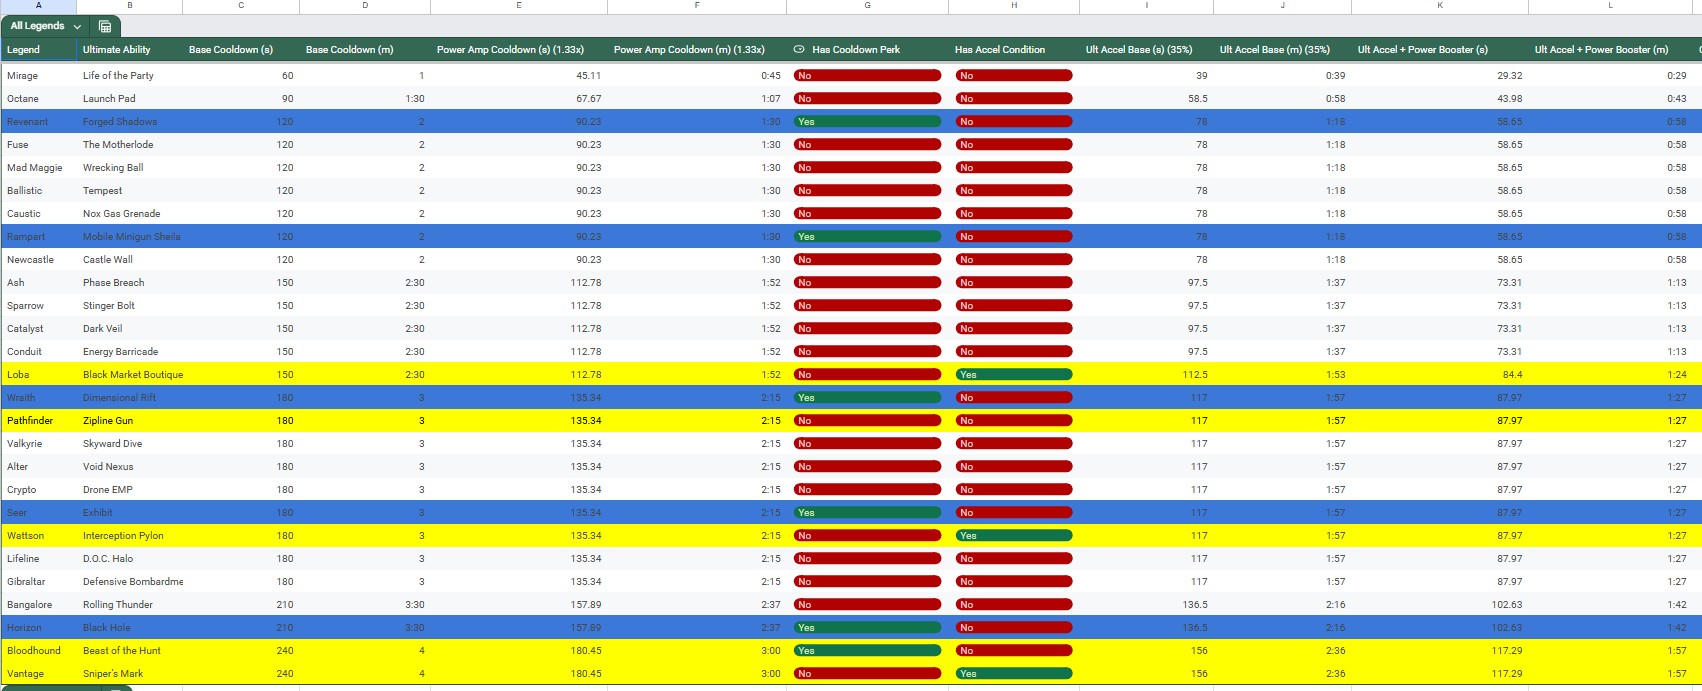The image size is (1702, 691).
Task: Click the Ultimate Ability header cell
Action: click(130, 49)
